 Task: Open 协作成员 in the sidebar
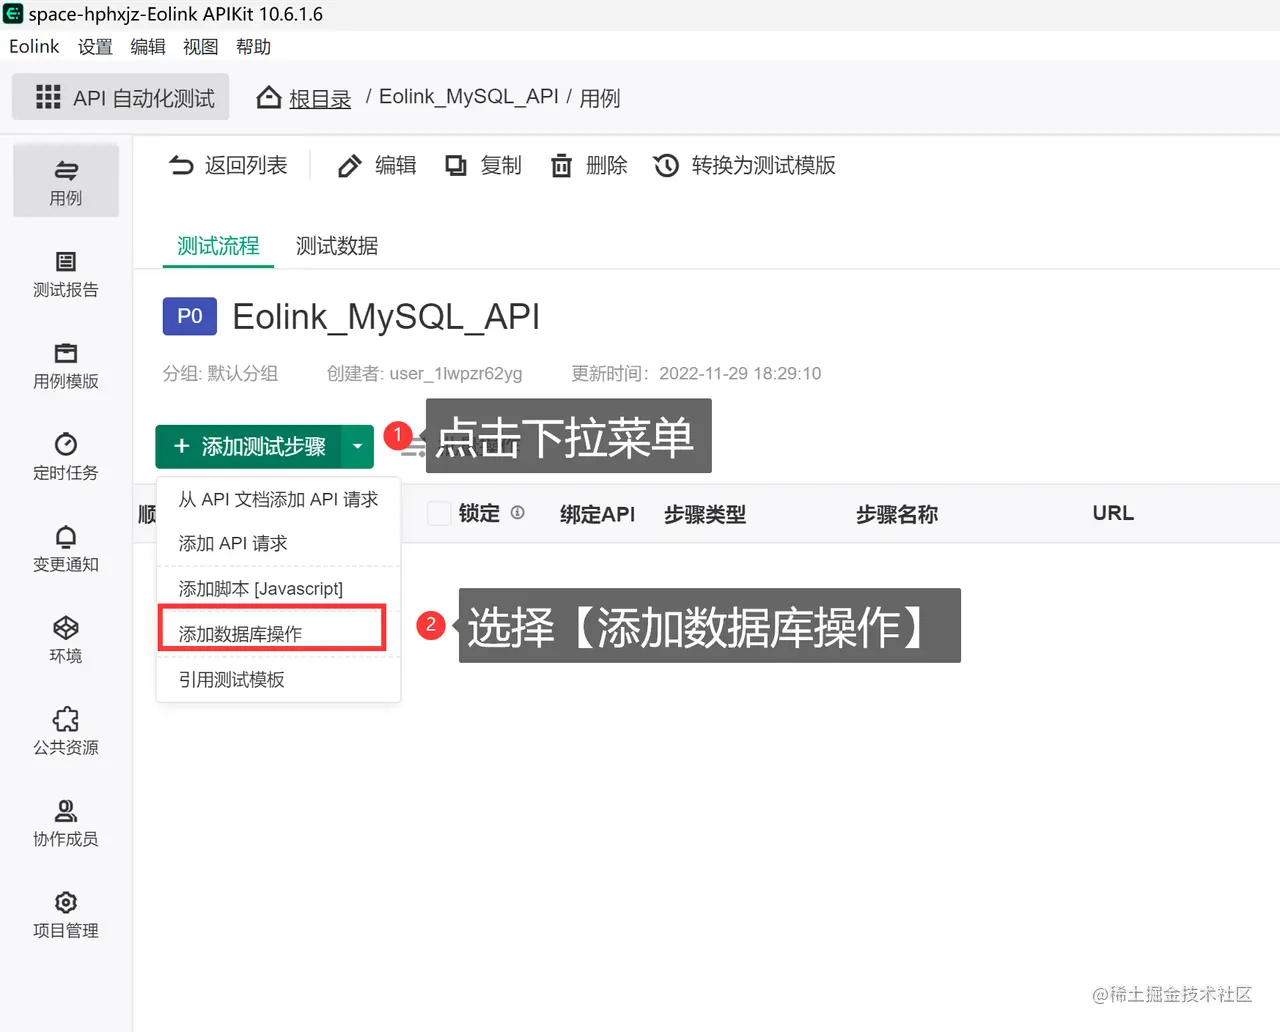(66, 823)
